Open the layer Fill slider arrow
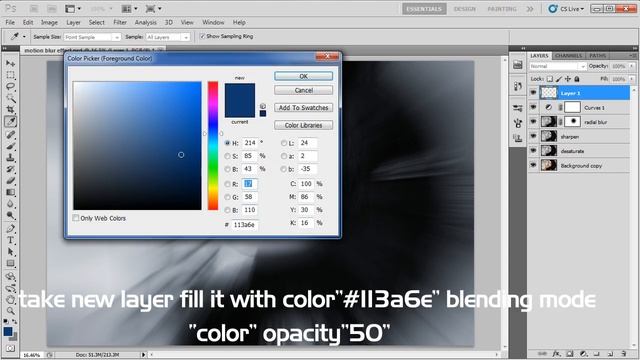The image size is (640, 360). [x=632, y=79]
